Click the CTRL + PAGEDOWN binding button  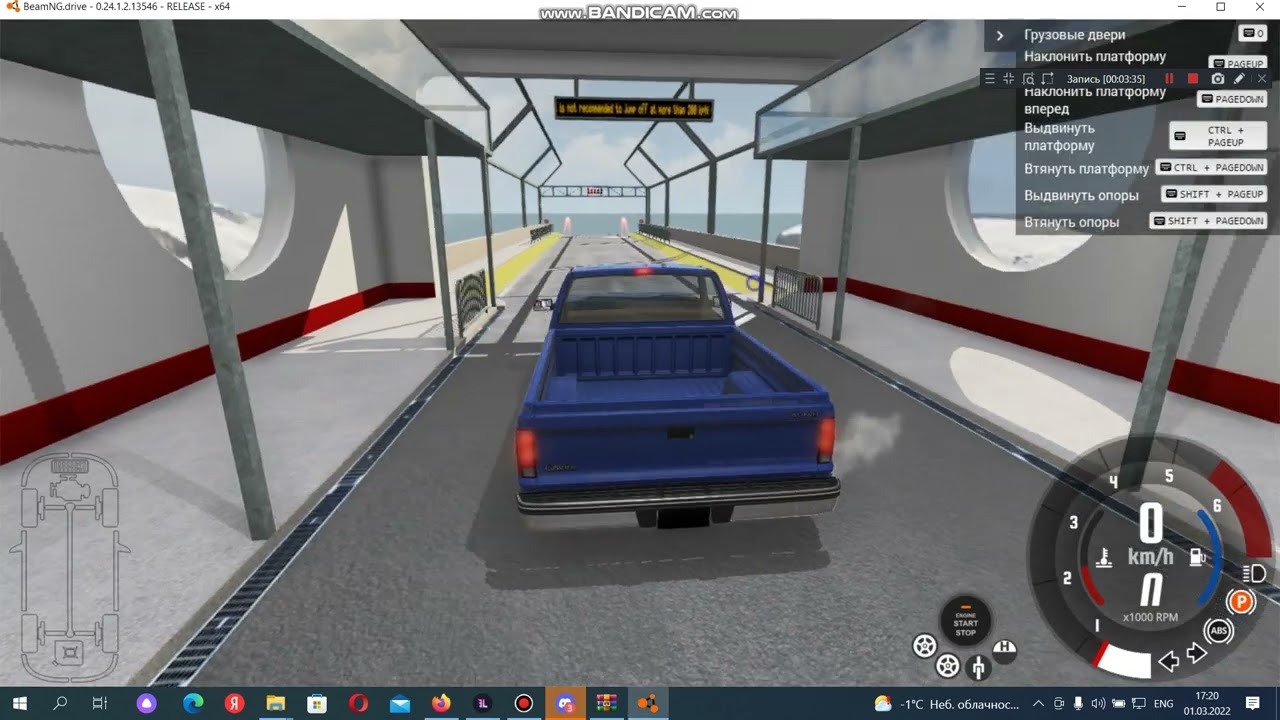pyautogui.click(x=1212, y=168)
